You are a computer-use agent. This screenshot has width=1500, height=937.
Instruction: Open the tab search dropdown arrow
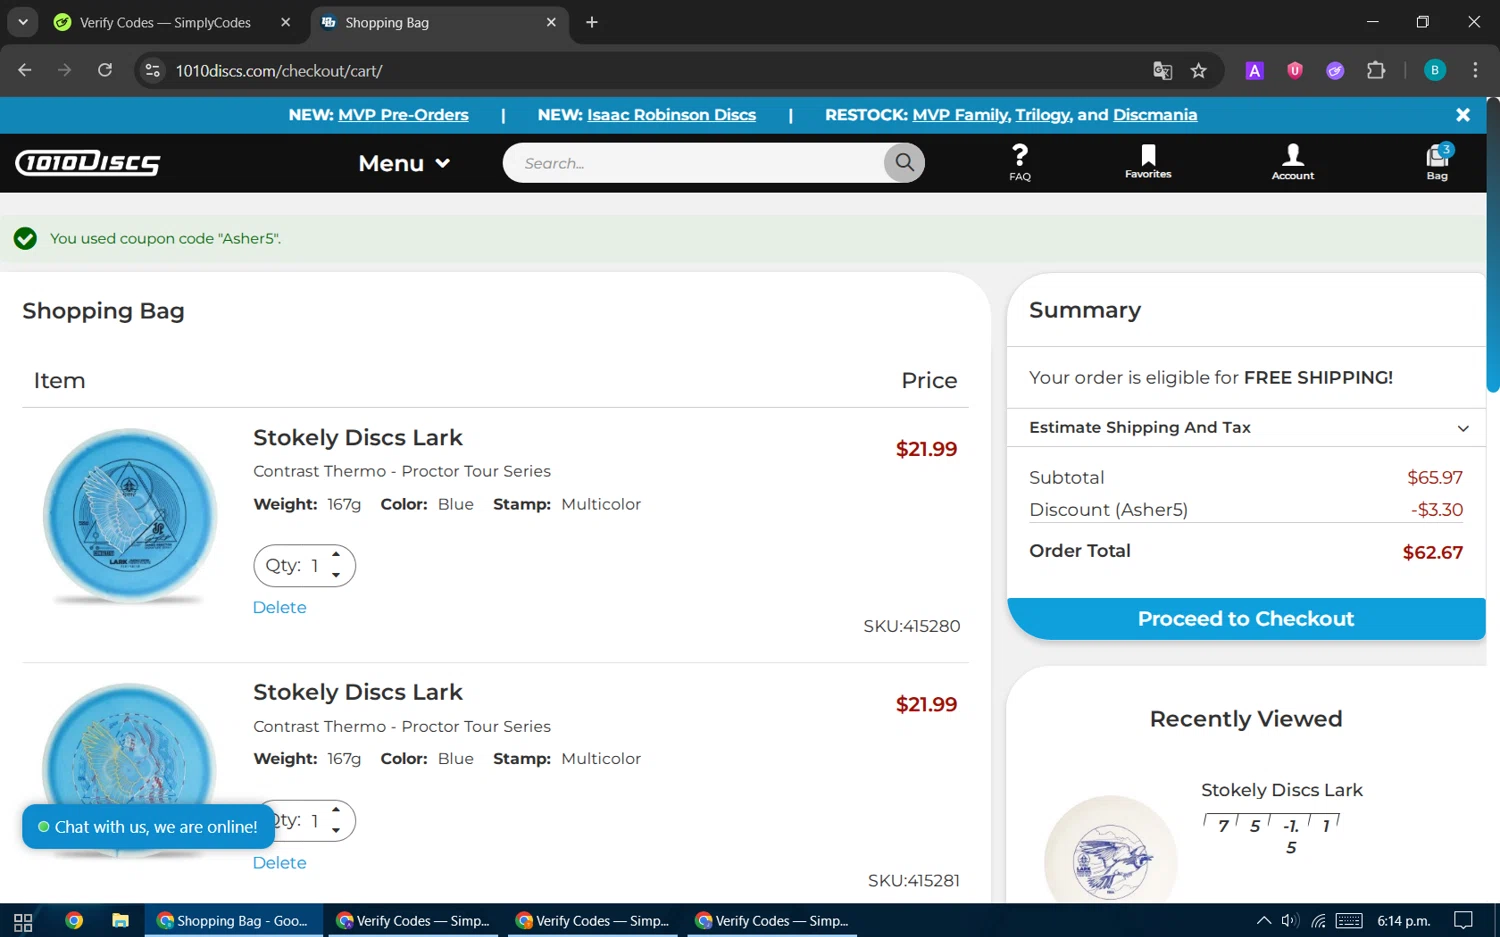[22, 22]
